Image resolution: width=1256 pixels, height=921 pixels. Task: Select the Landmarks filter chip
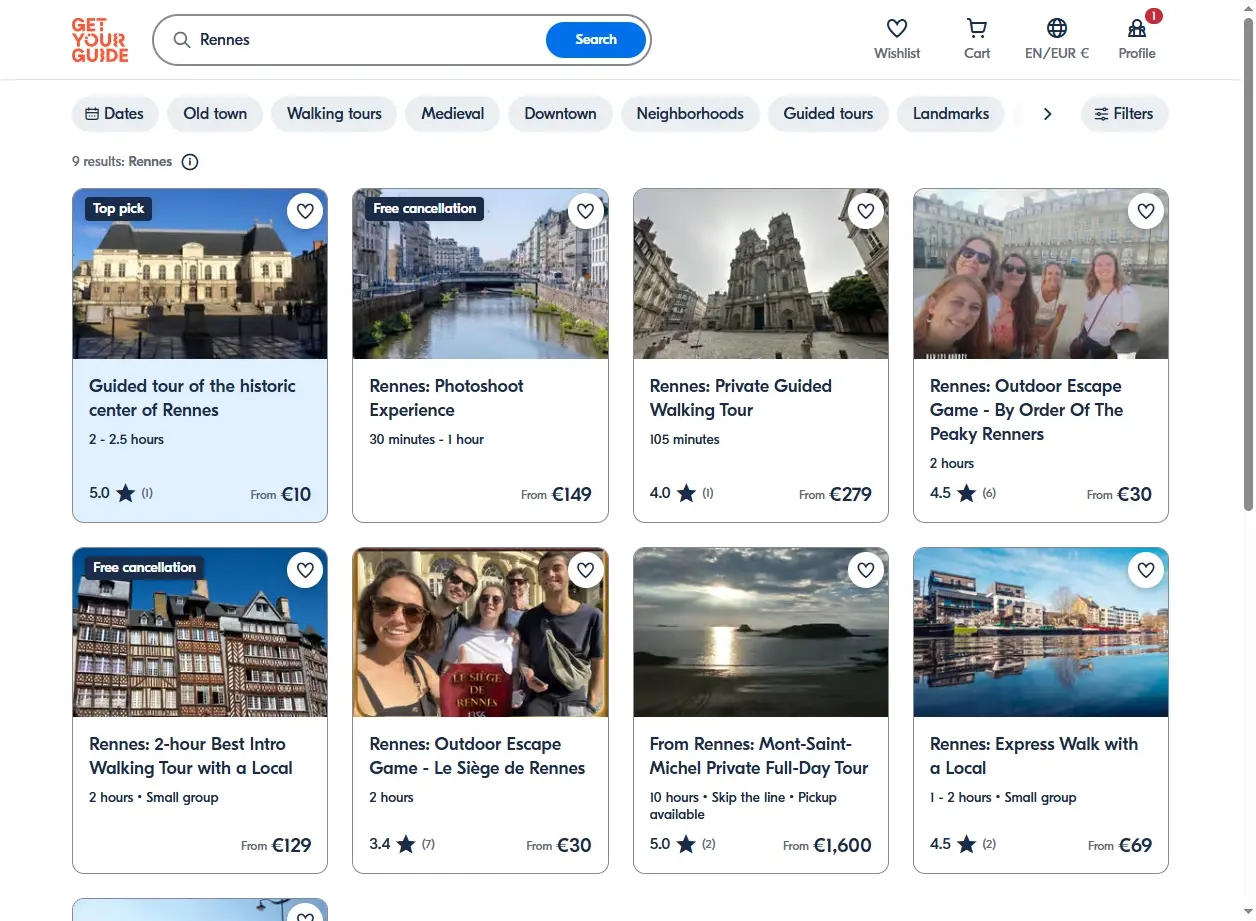click(x=951, y=114)
